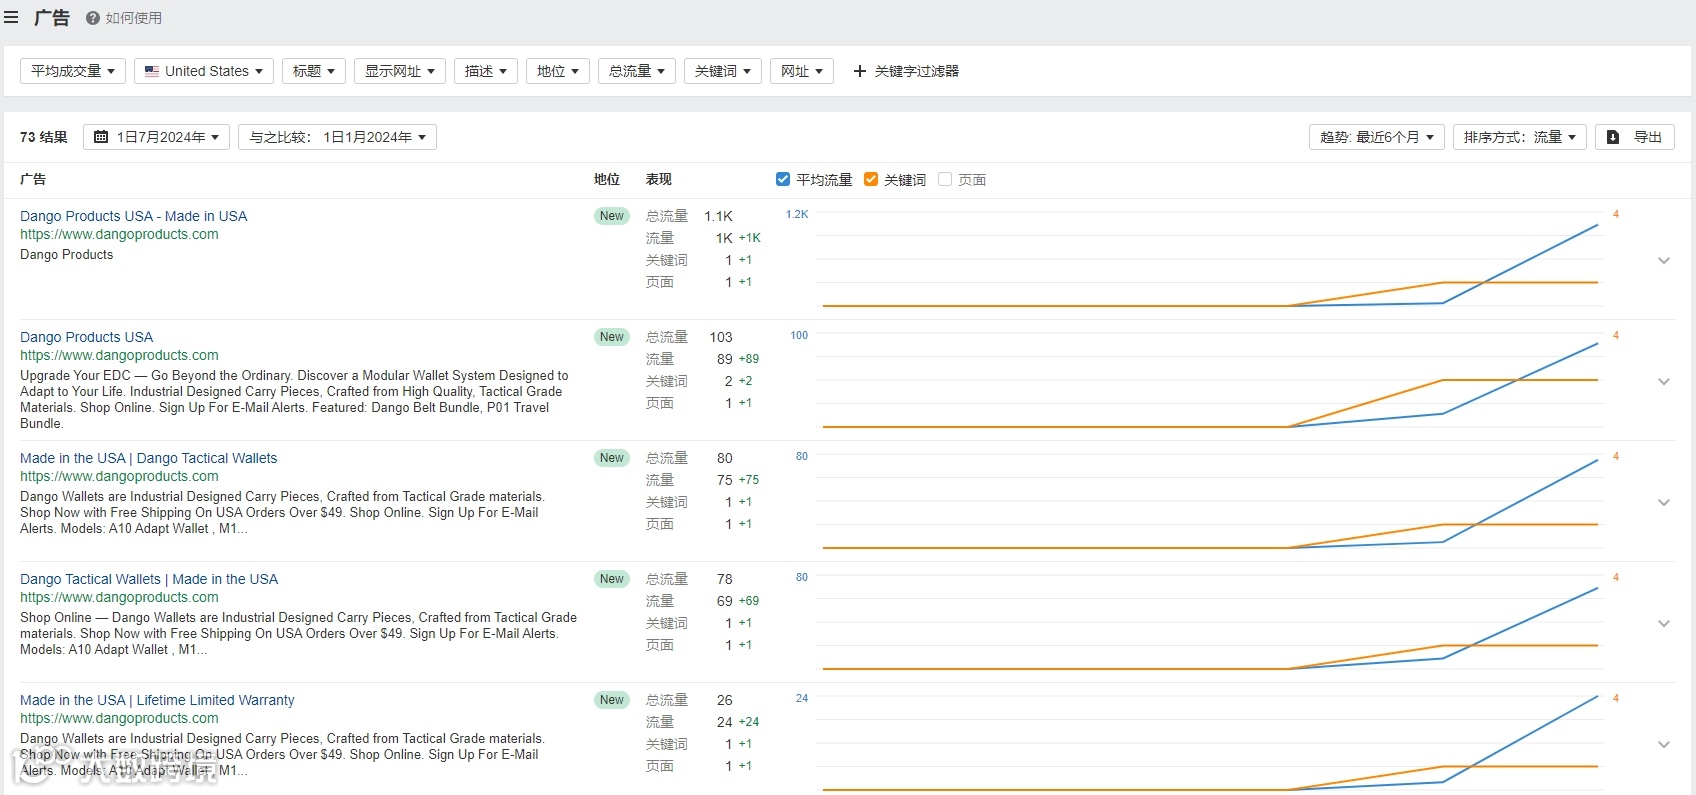Toggle the 平均流量 checkbox
The width and height of the screenshot is (1696, 795).
(783, 179)
